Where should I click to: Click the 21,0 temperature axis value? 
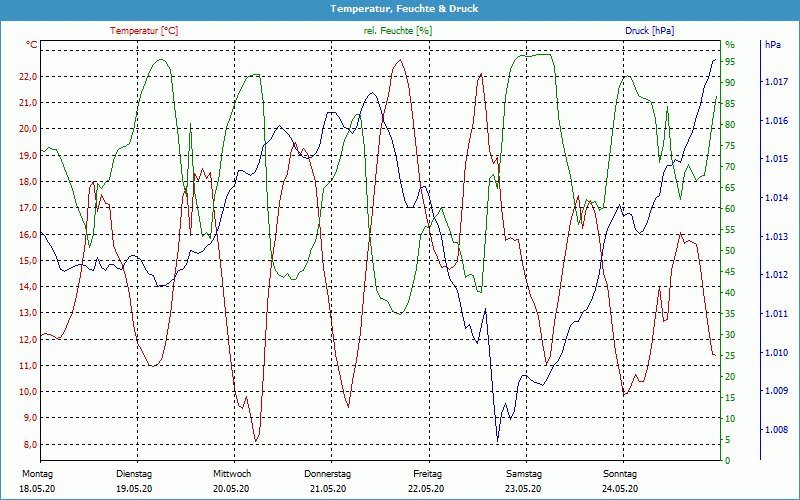point(28,103)
